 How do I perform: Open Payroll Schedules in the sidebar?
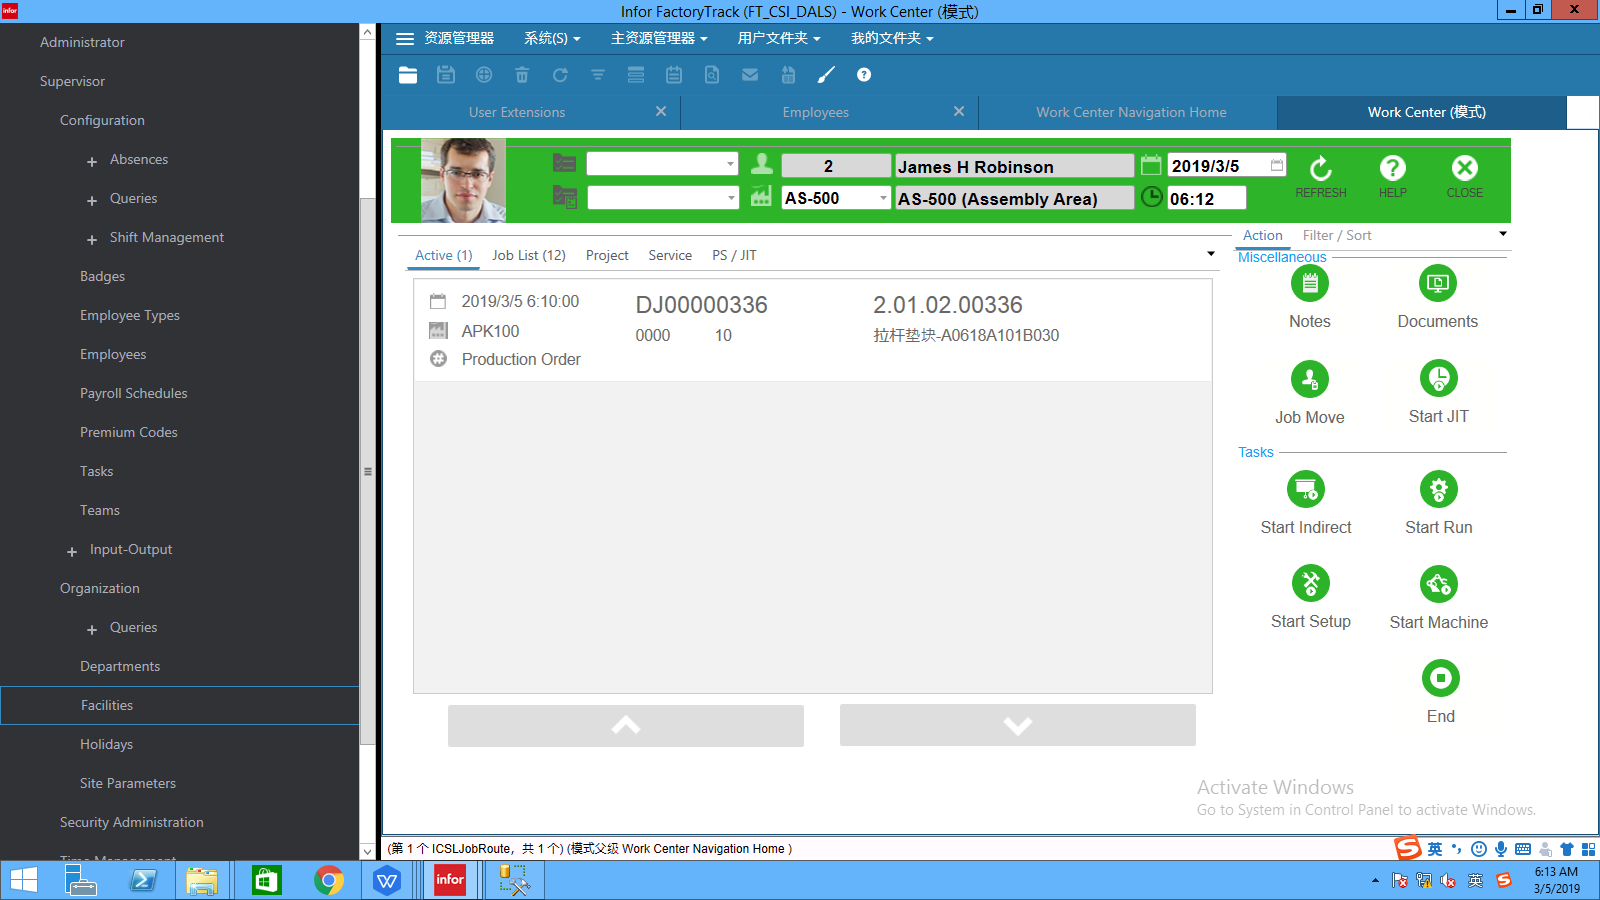(134, 393)
